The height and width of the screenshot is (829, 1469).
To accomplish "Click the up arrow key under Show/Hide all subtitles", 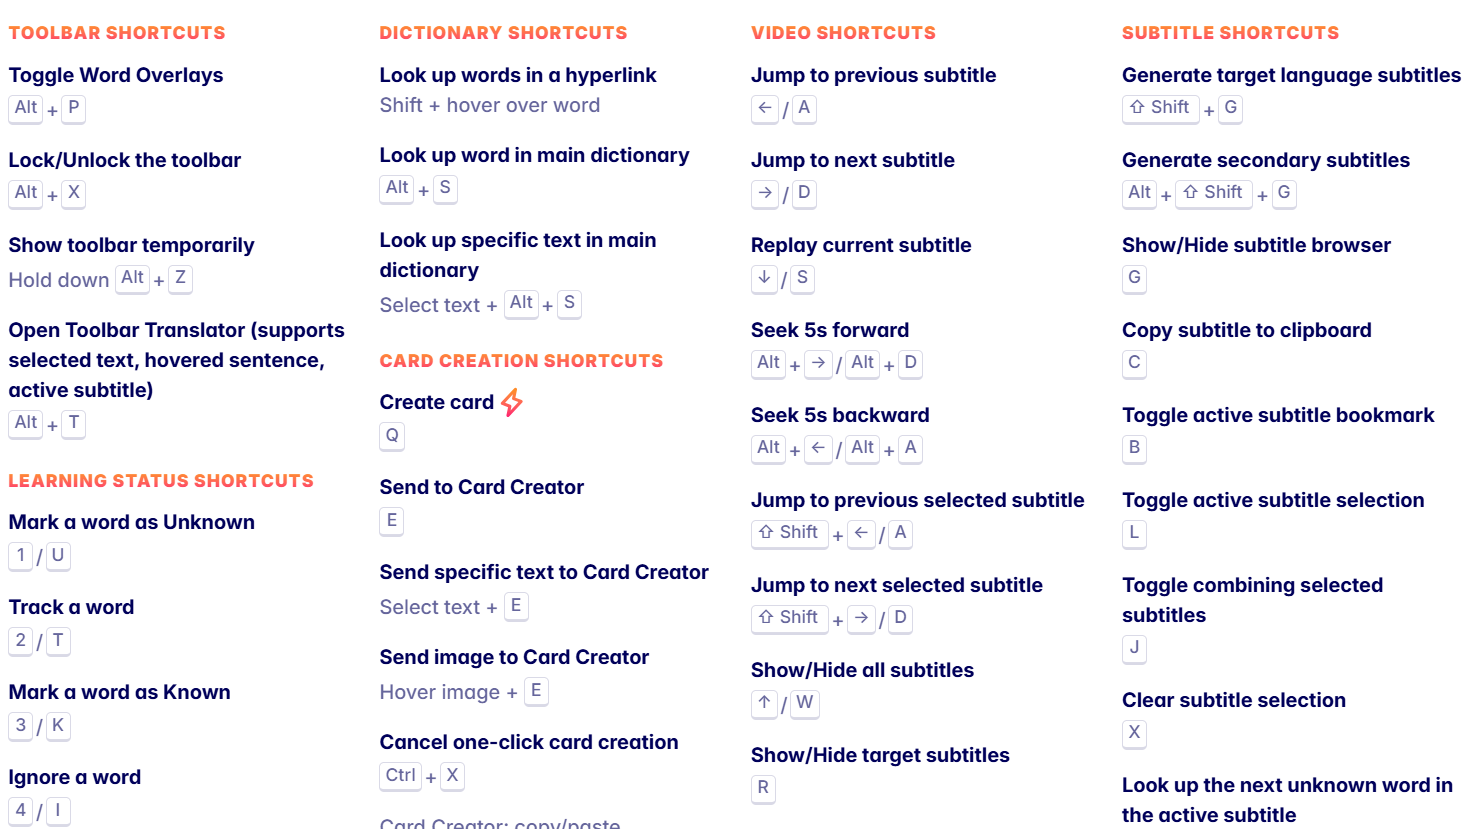I will (764, 703).
